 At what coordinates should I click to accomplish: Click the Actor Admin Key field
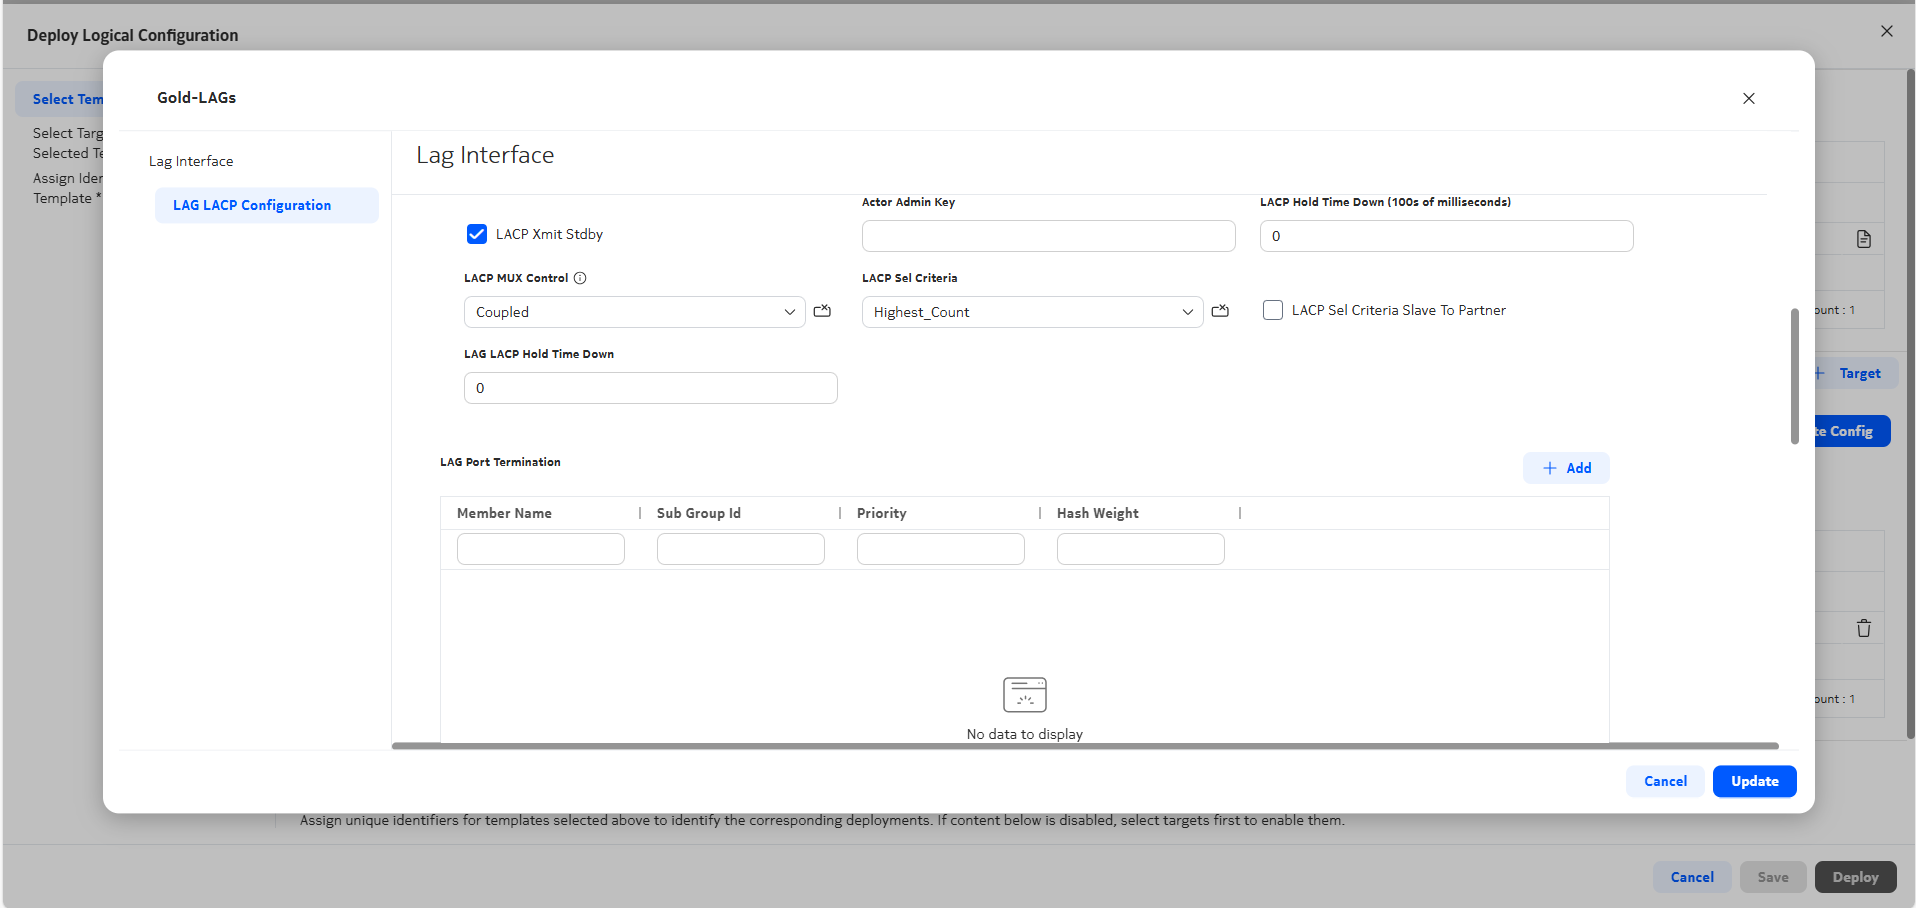(x=1048, y=236)
